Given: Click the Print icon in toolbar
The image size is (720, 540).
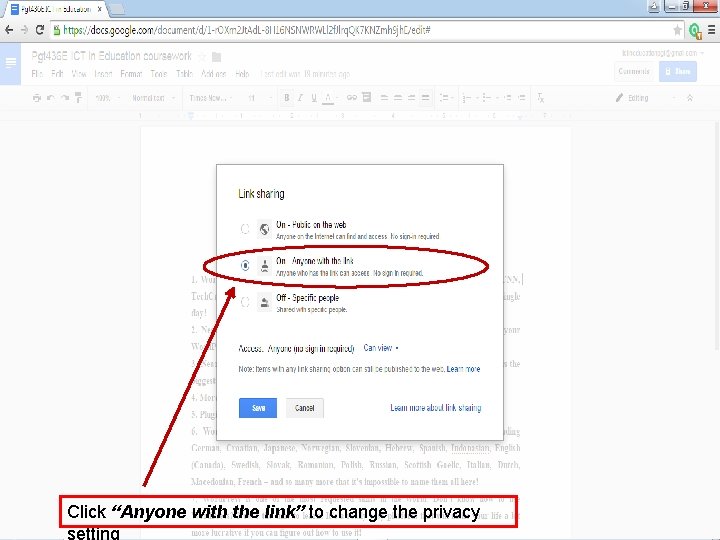Looking at the screenshot, I should click(x=37, y=98).
